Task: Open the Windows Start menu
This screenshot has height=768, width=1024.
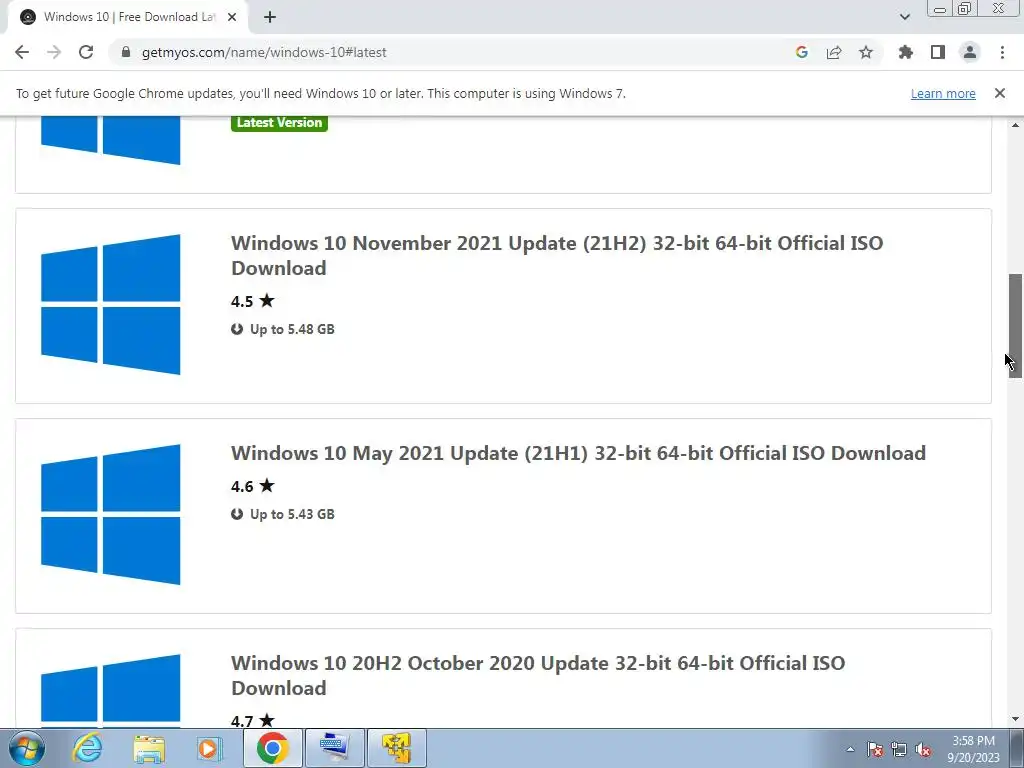Action: click(26, 748)
